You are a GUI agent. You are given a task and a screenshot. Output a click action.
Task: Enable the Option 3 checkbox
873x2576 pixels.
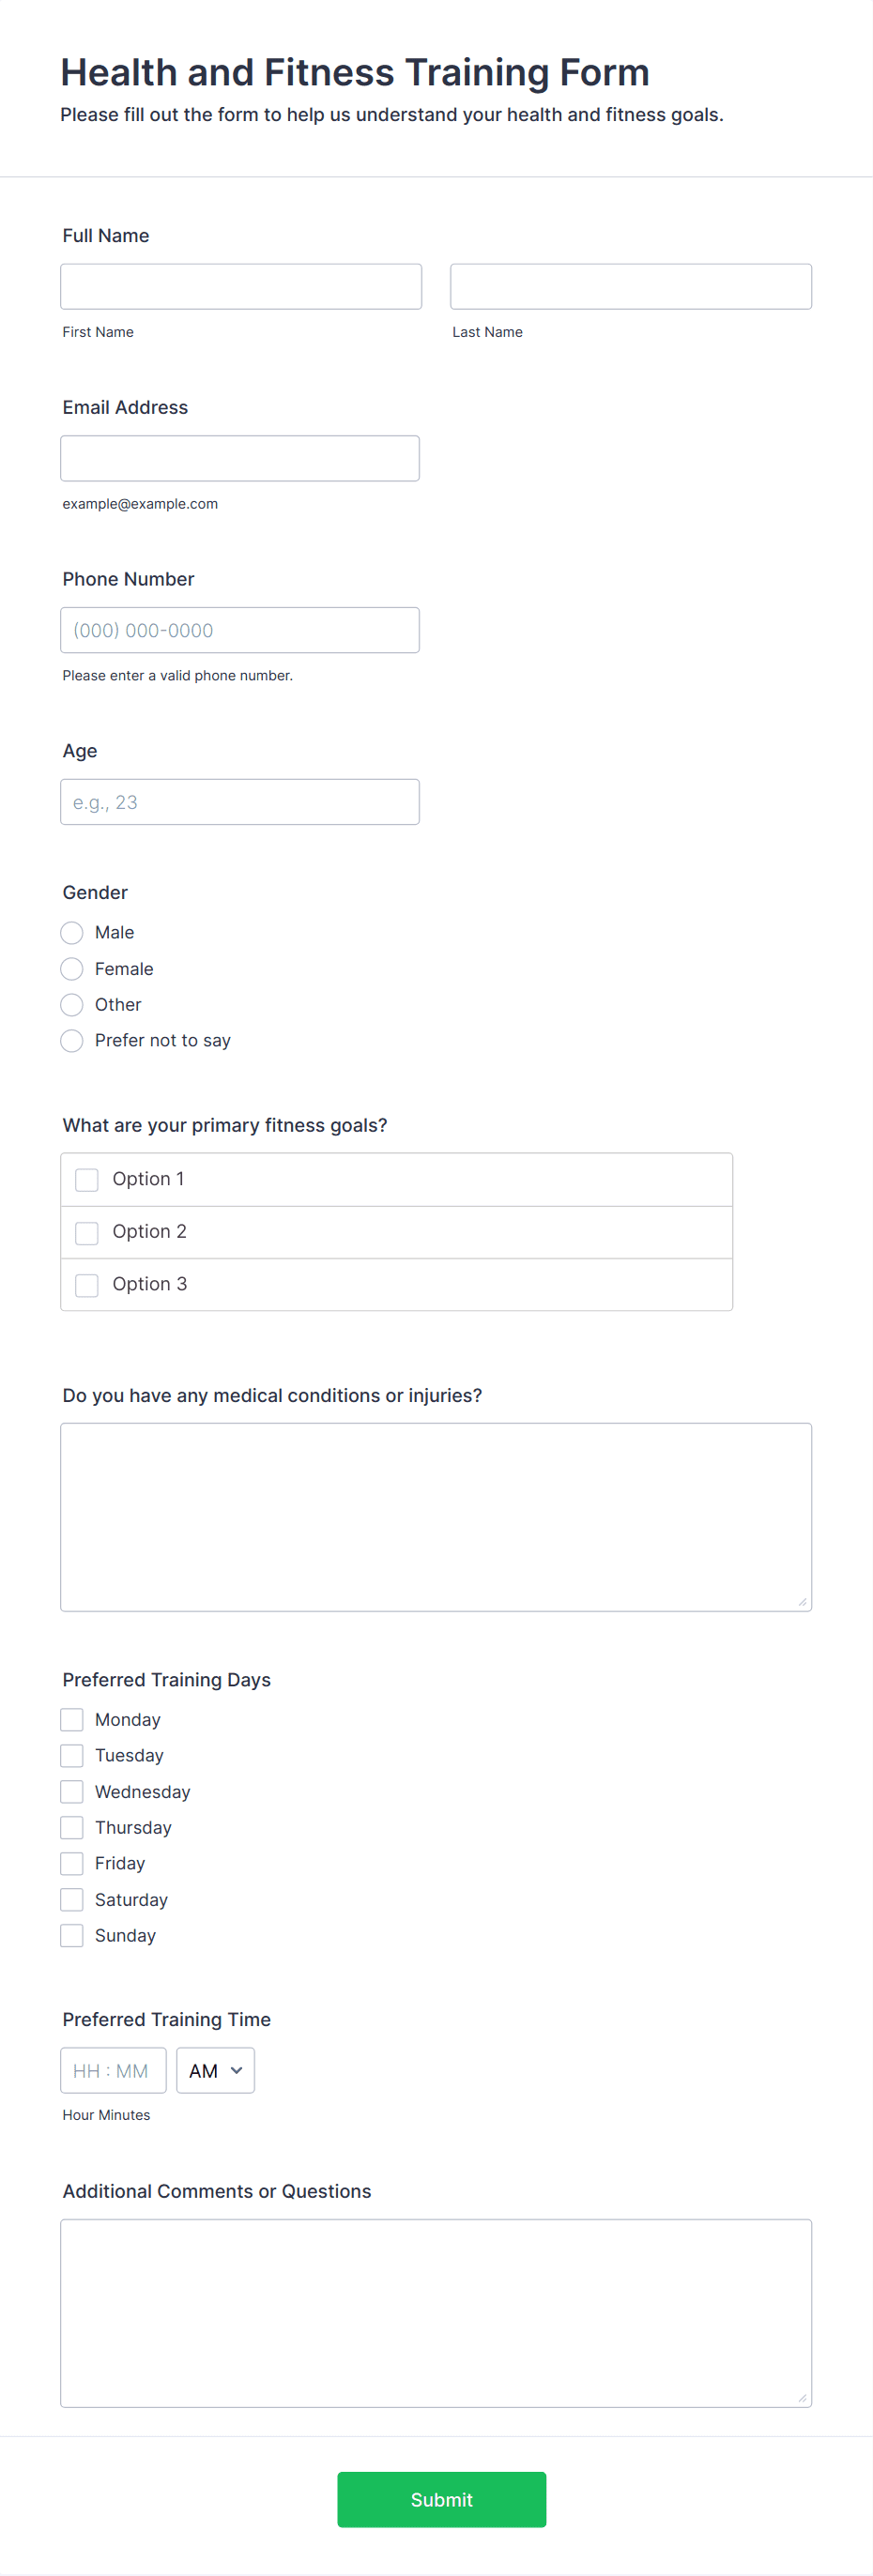(86, 1284)
